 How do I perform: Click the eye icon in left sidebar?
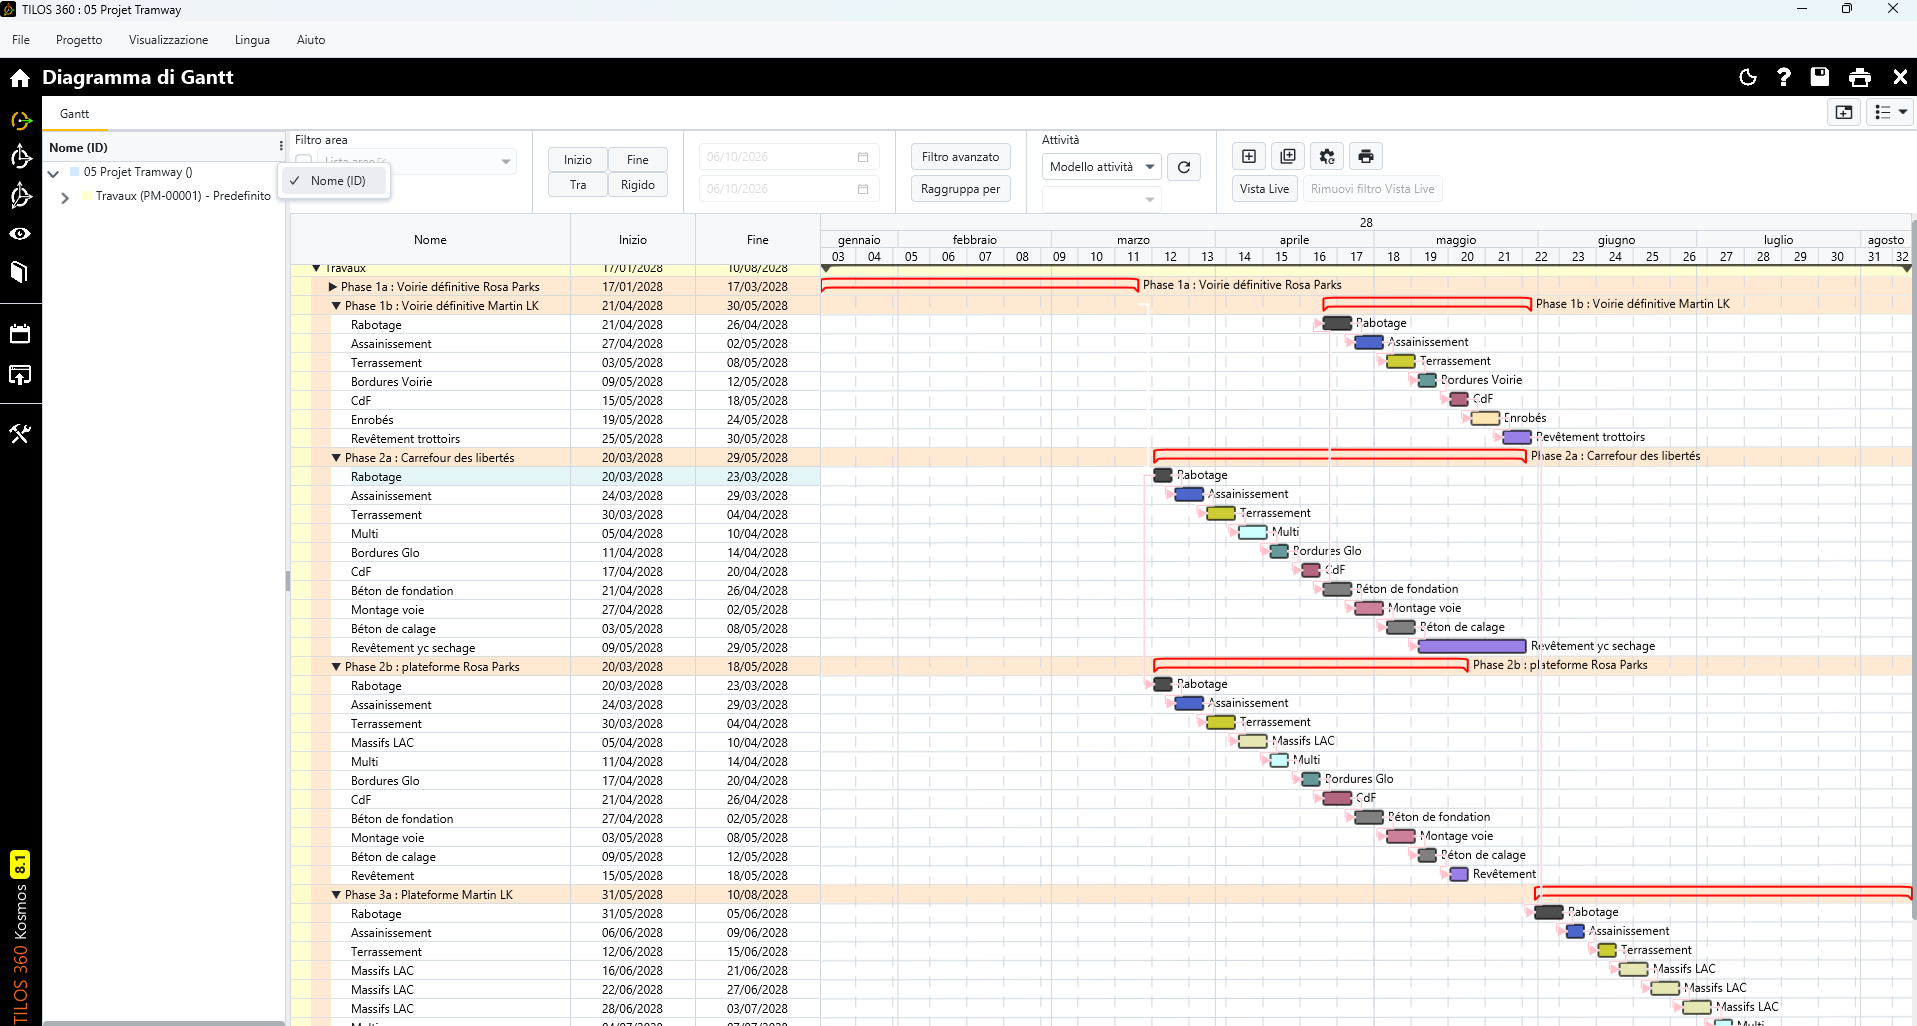(20, 233)
